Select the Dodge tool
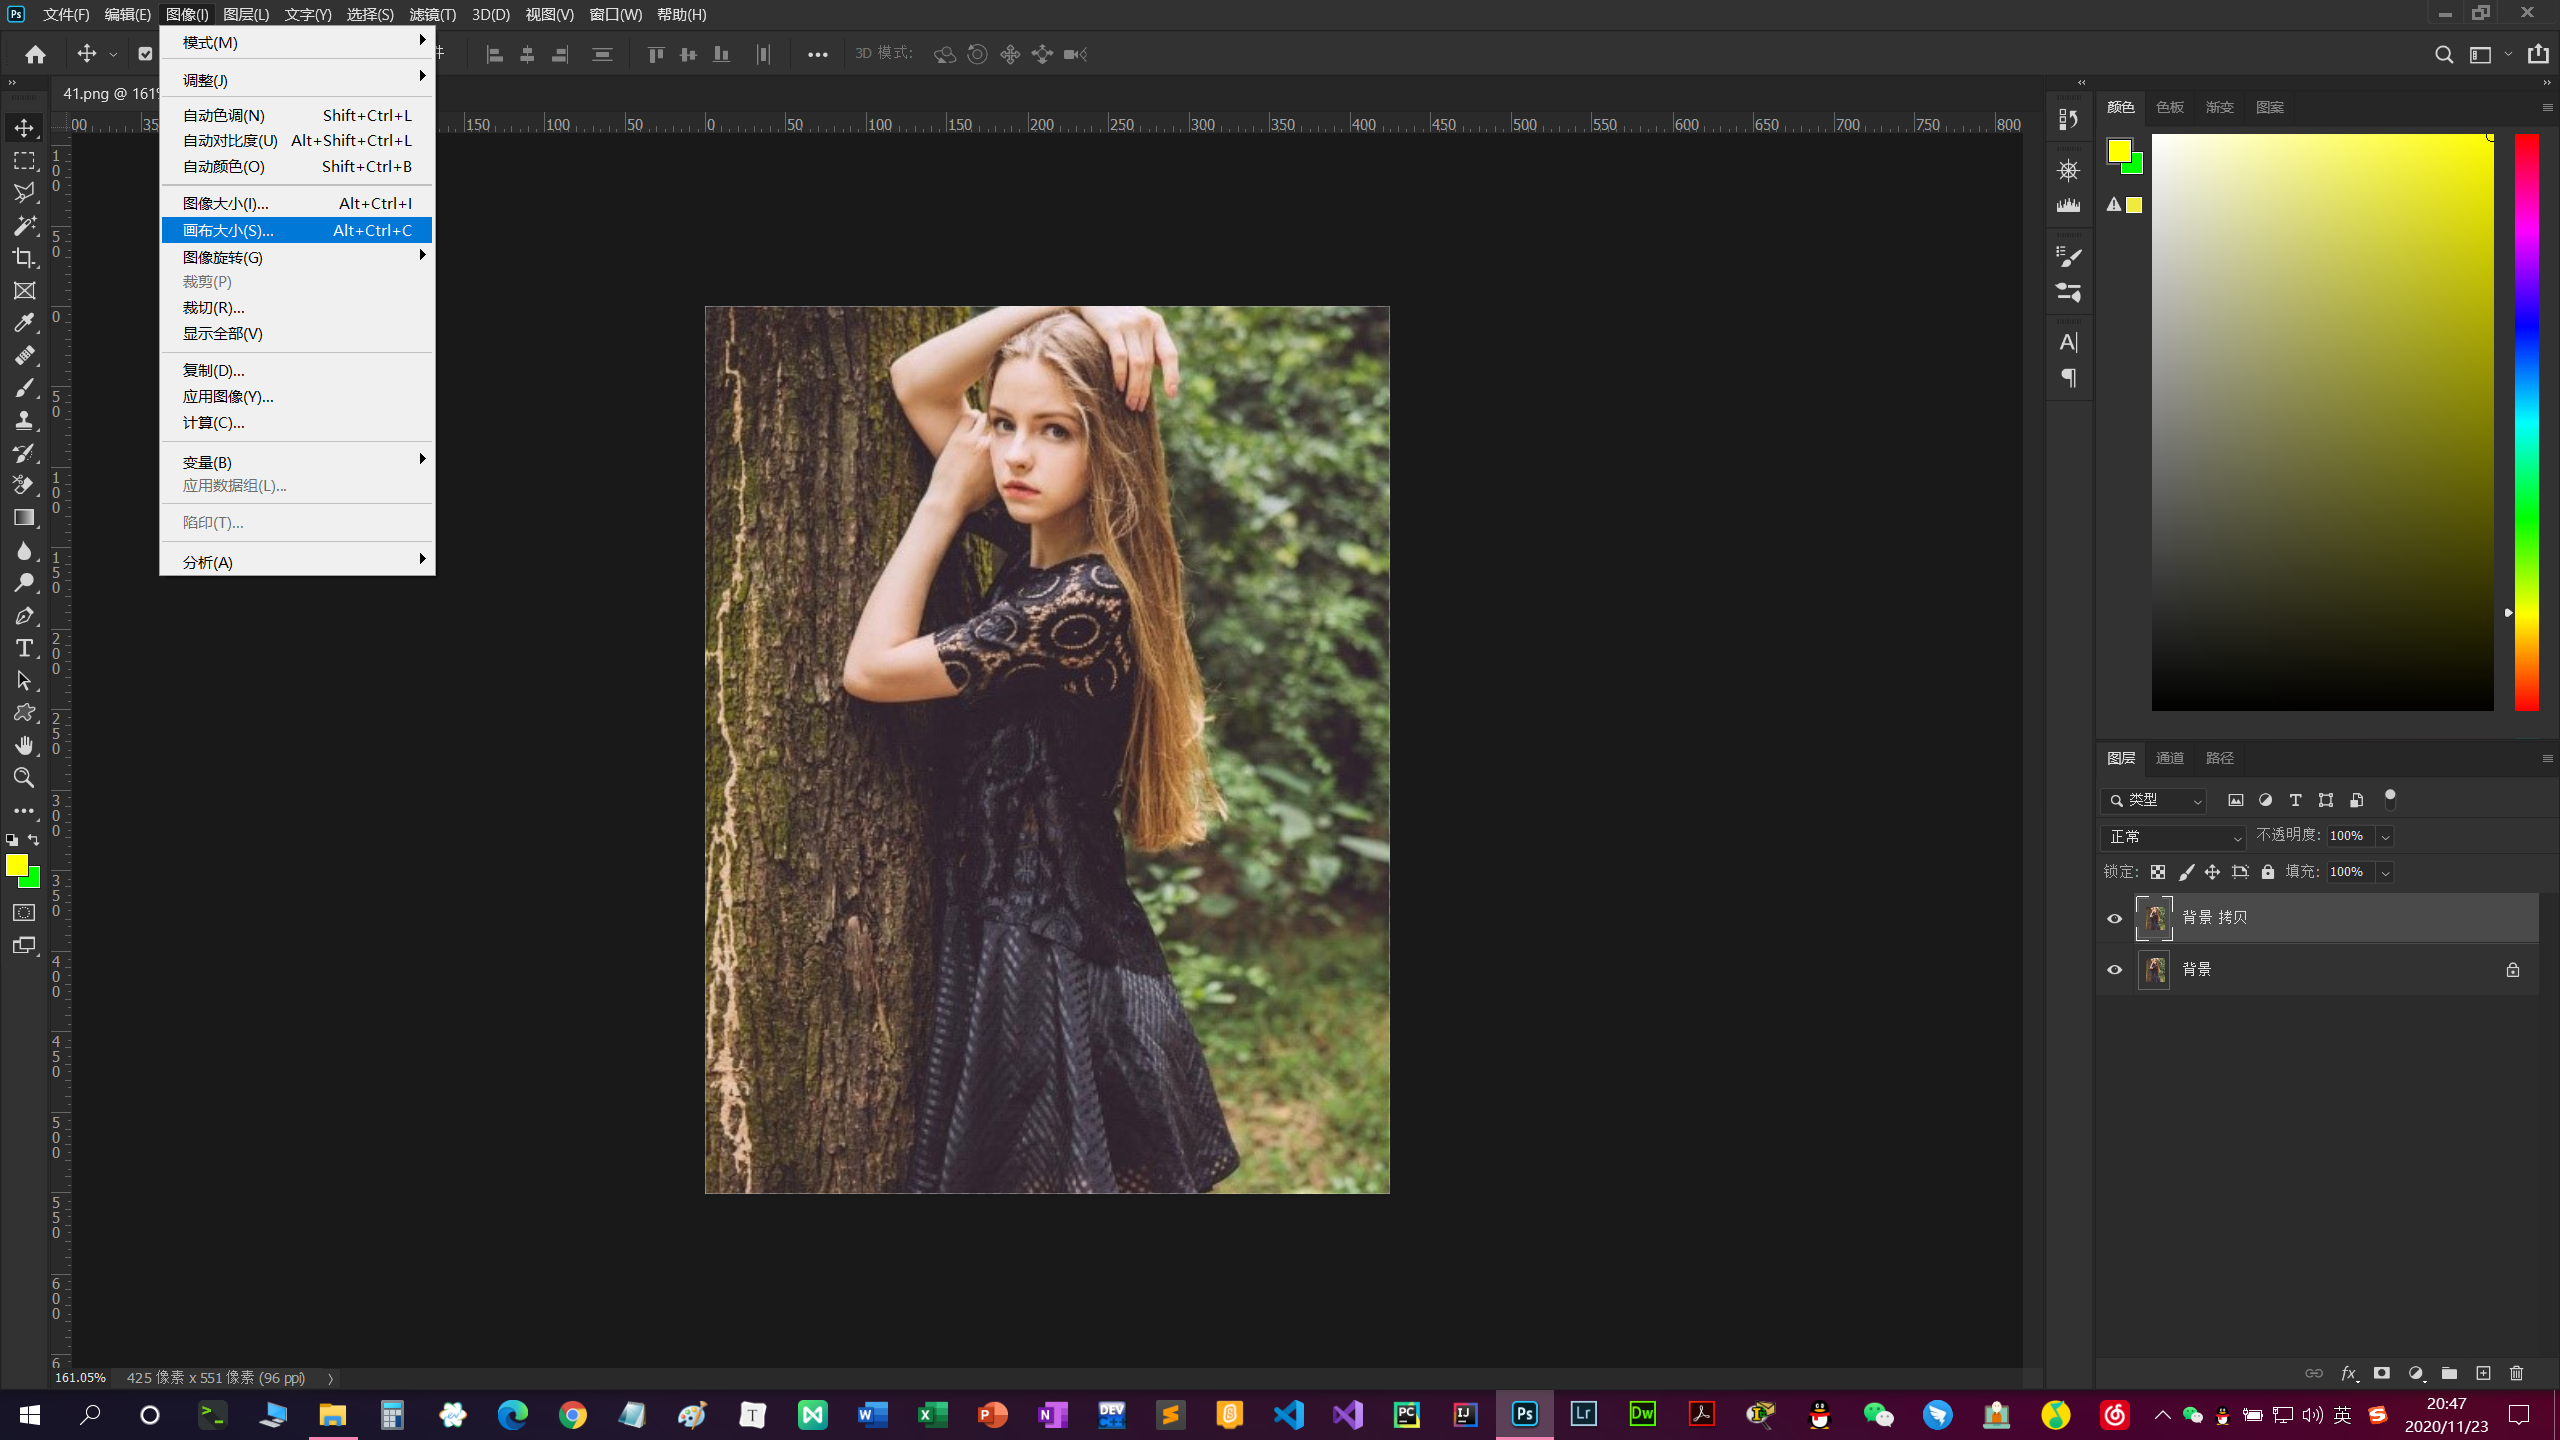Image resolution: width=2560 pixels, height=1440 pixels. point(24,583)
